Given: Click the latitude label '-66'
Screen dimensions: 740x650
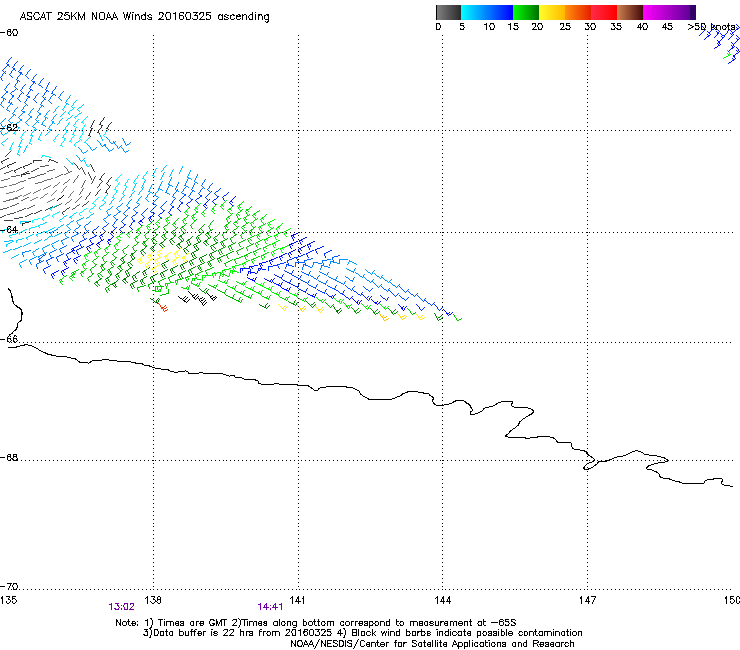Looking at the screenshot, I should tap(9, 339).
